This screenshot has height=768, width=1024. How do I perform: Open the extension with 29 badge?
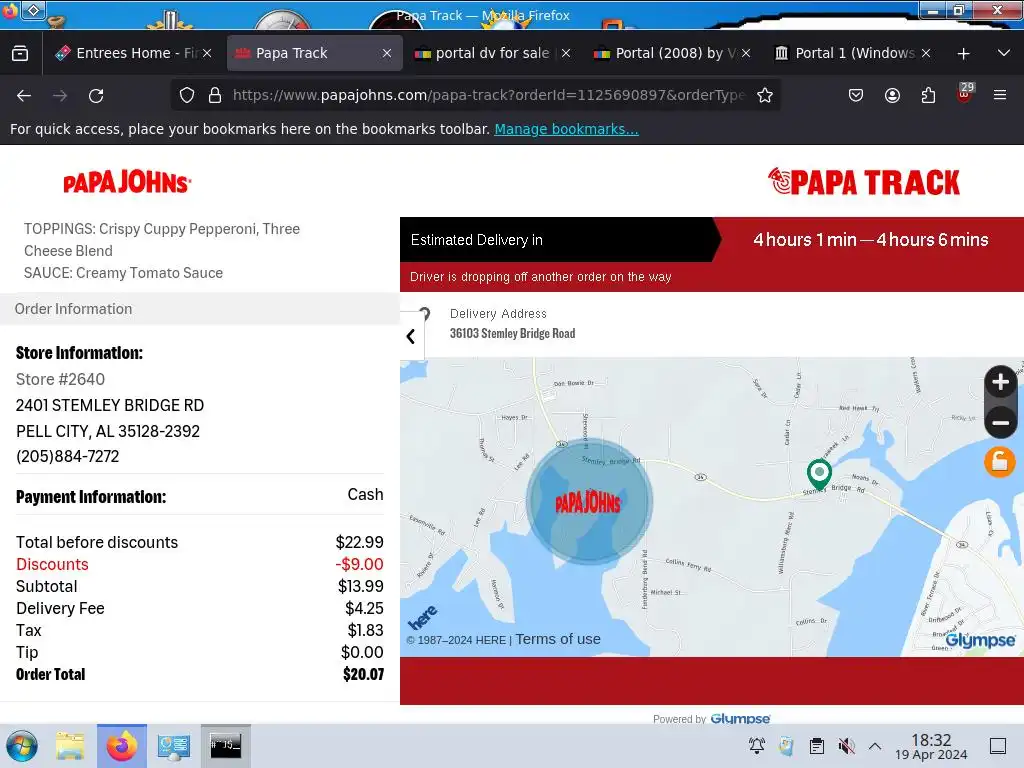point(965,93)
